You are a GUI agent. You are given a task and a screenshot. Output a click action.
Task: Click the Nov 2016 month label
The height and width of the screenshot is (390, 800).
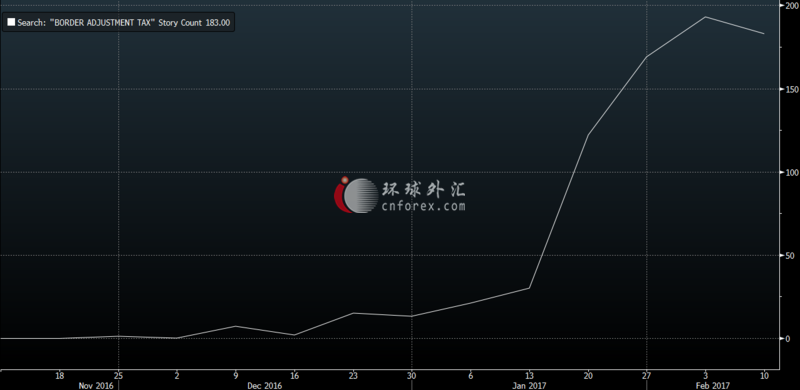pos(96,385)
